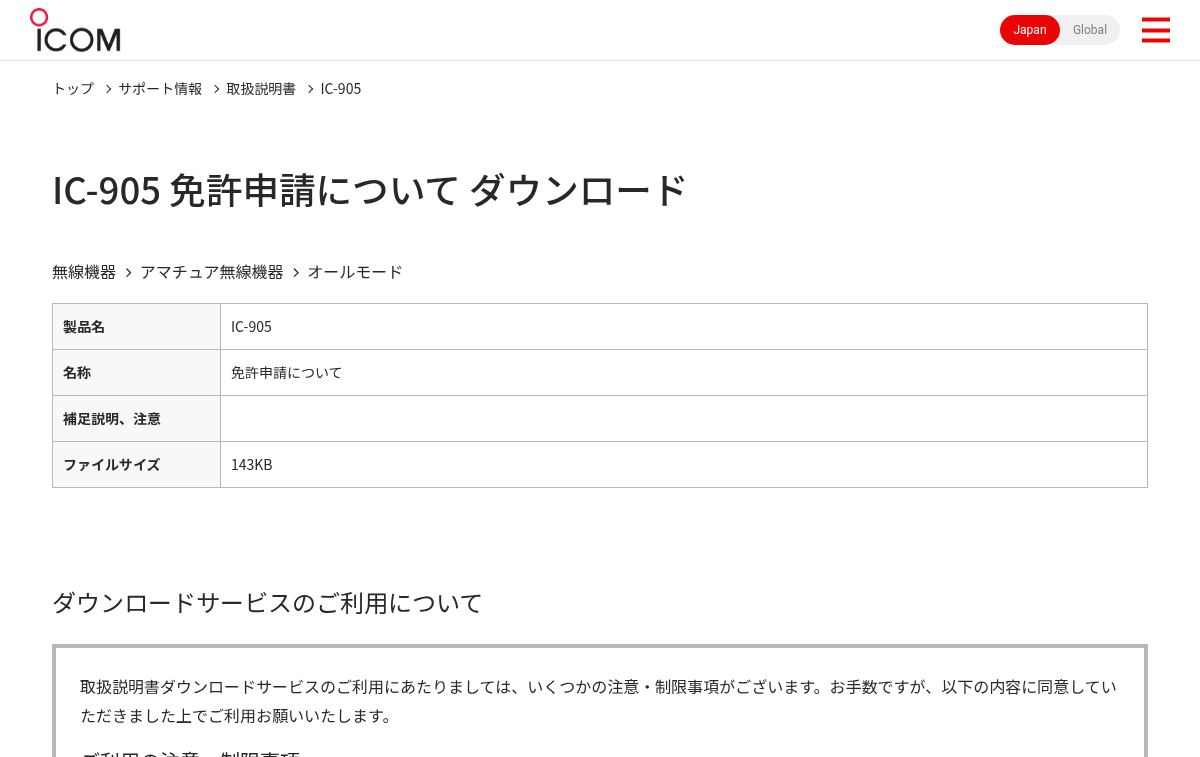The height and width of the screenshot is (757, 1200).
Task: Switch to the Global site toggle
Action: (x=1090, y=30)
